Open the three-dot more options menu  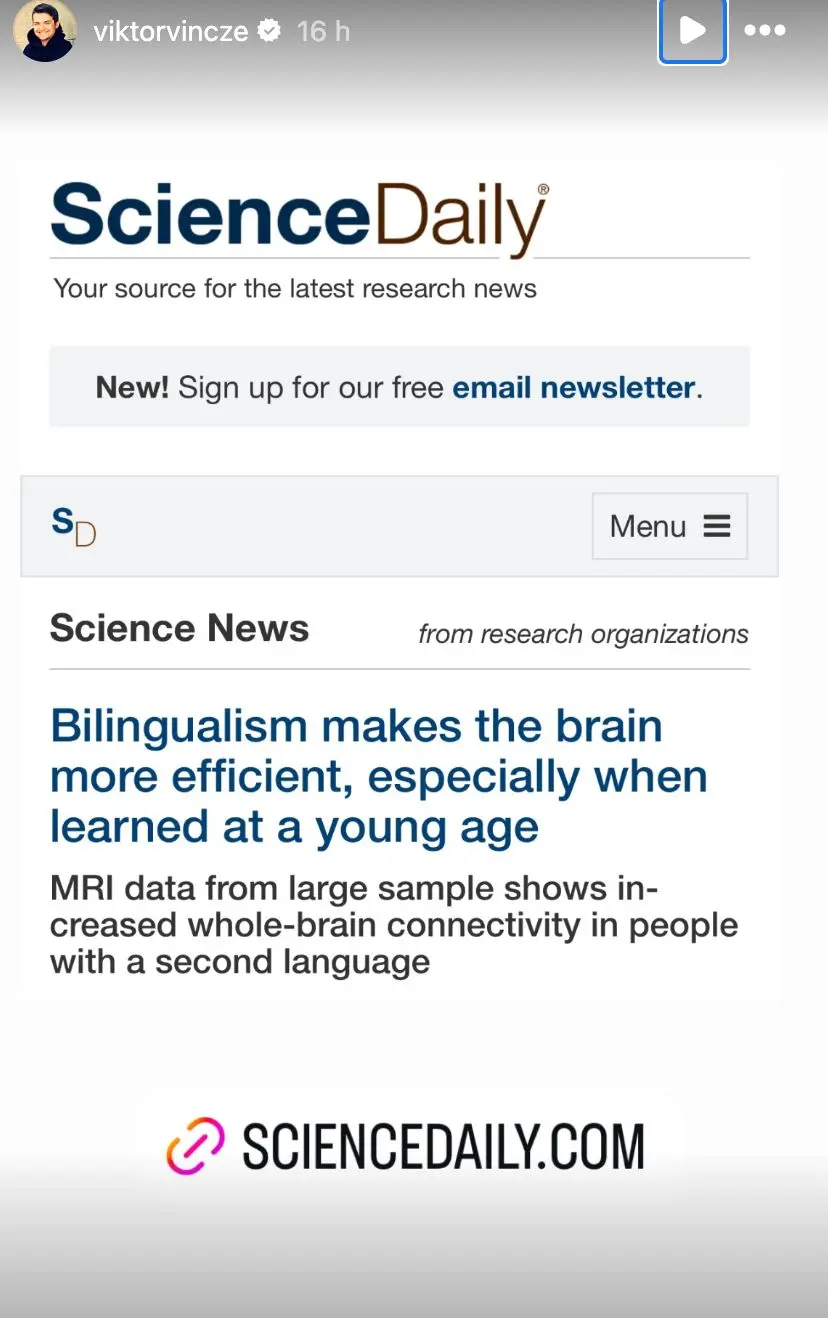765,31
